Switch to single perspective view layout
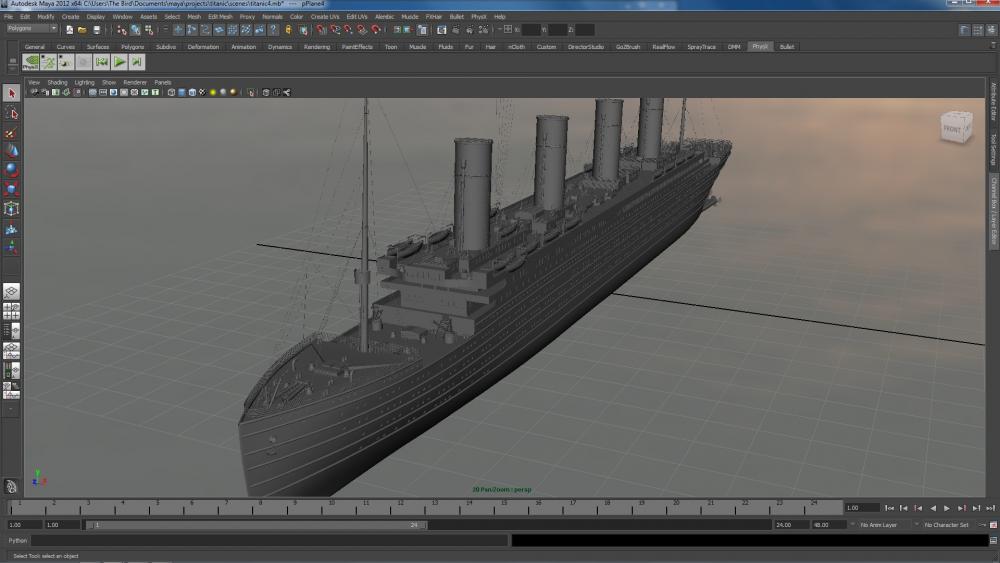 (11, 291)
